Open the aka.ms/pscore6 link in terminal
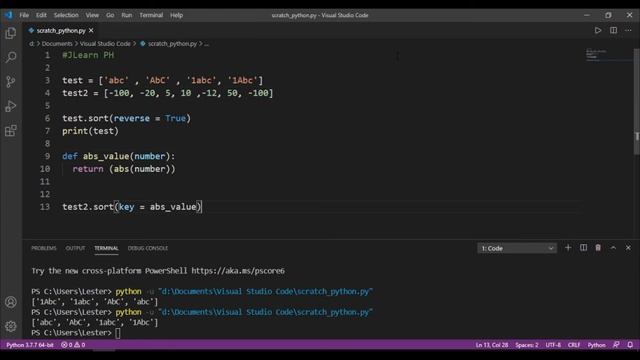The width and height of the screenshot is (640, 360). pyautogui.click(x=238, y=271)
